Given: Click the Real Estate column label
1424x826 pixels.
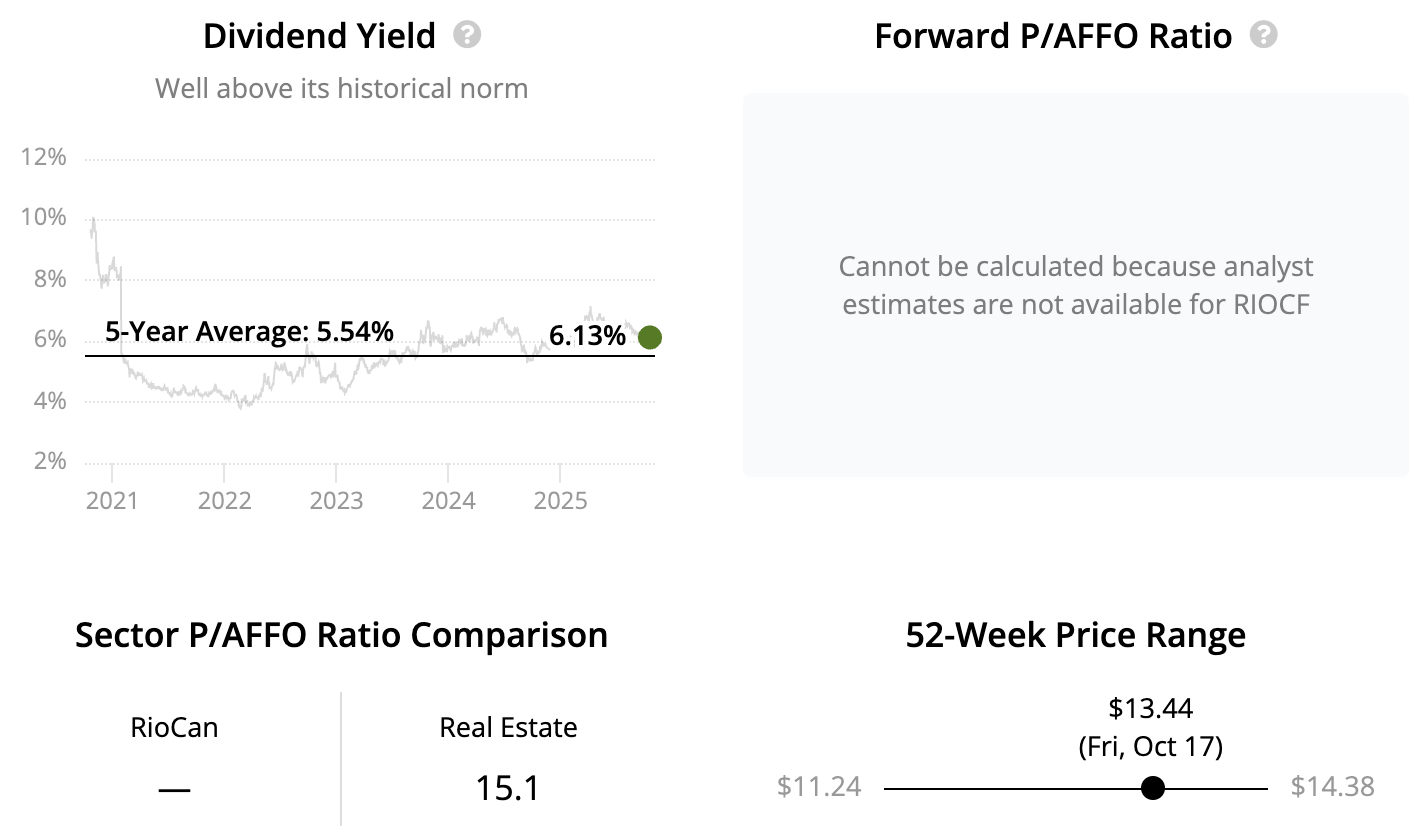Looking at the screenshot, I should coord(508,727).
